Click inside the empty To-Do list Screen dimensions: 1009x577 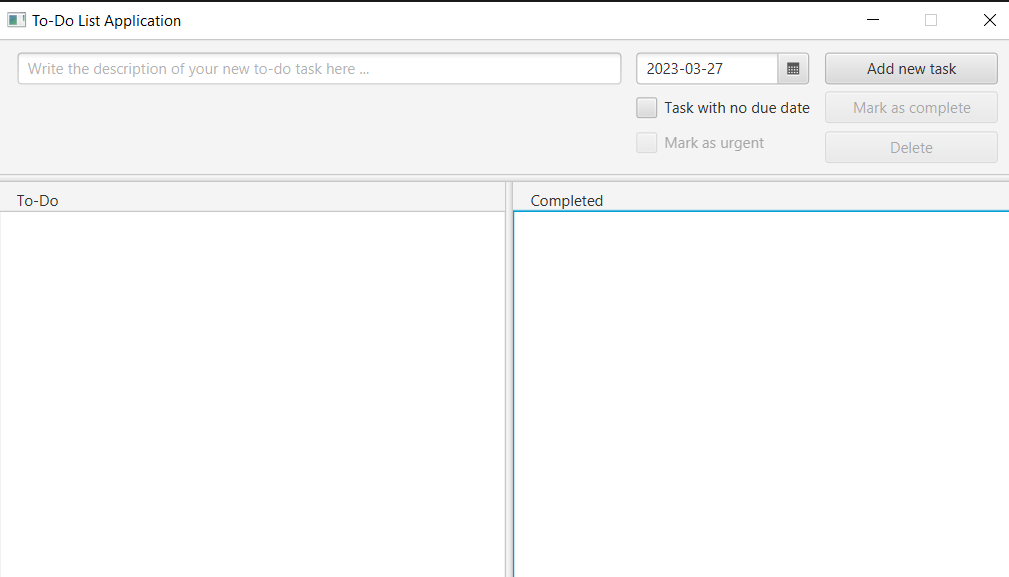click(253, 394)
